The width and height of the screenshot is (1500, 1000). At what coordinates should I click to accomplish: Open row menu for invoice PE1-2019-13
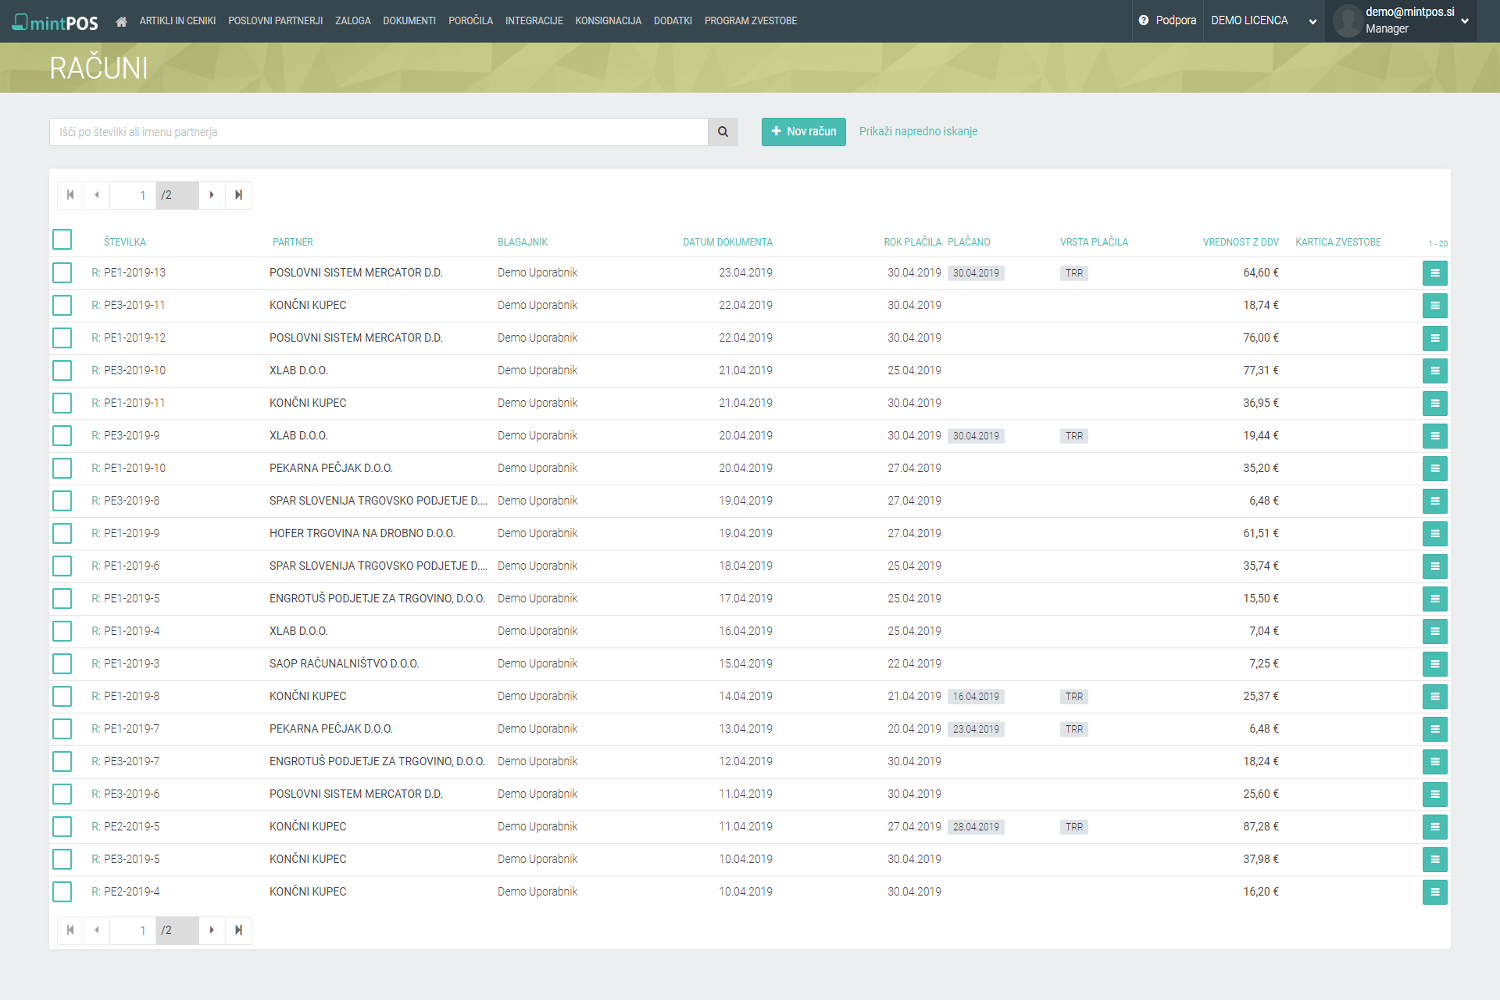click(1434, 273)
